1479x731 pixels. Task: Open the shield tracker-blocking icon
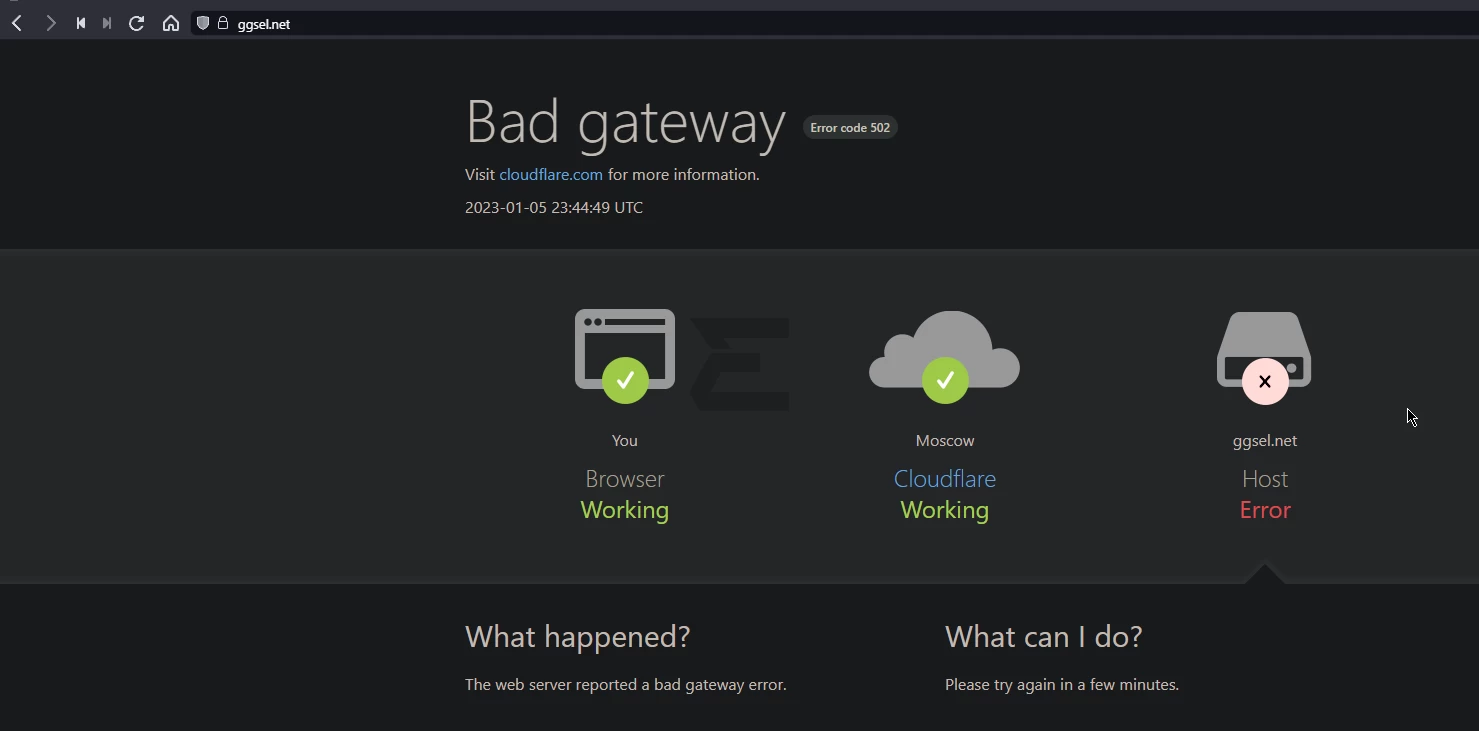[x=203, y=23]
